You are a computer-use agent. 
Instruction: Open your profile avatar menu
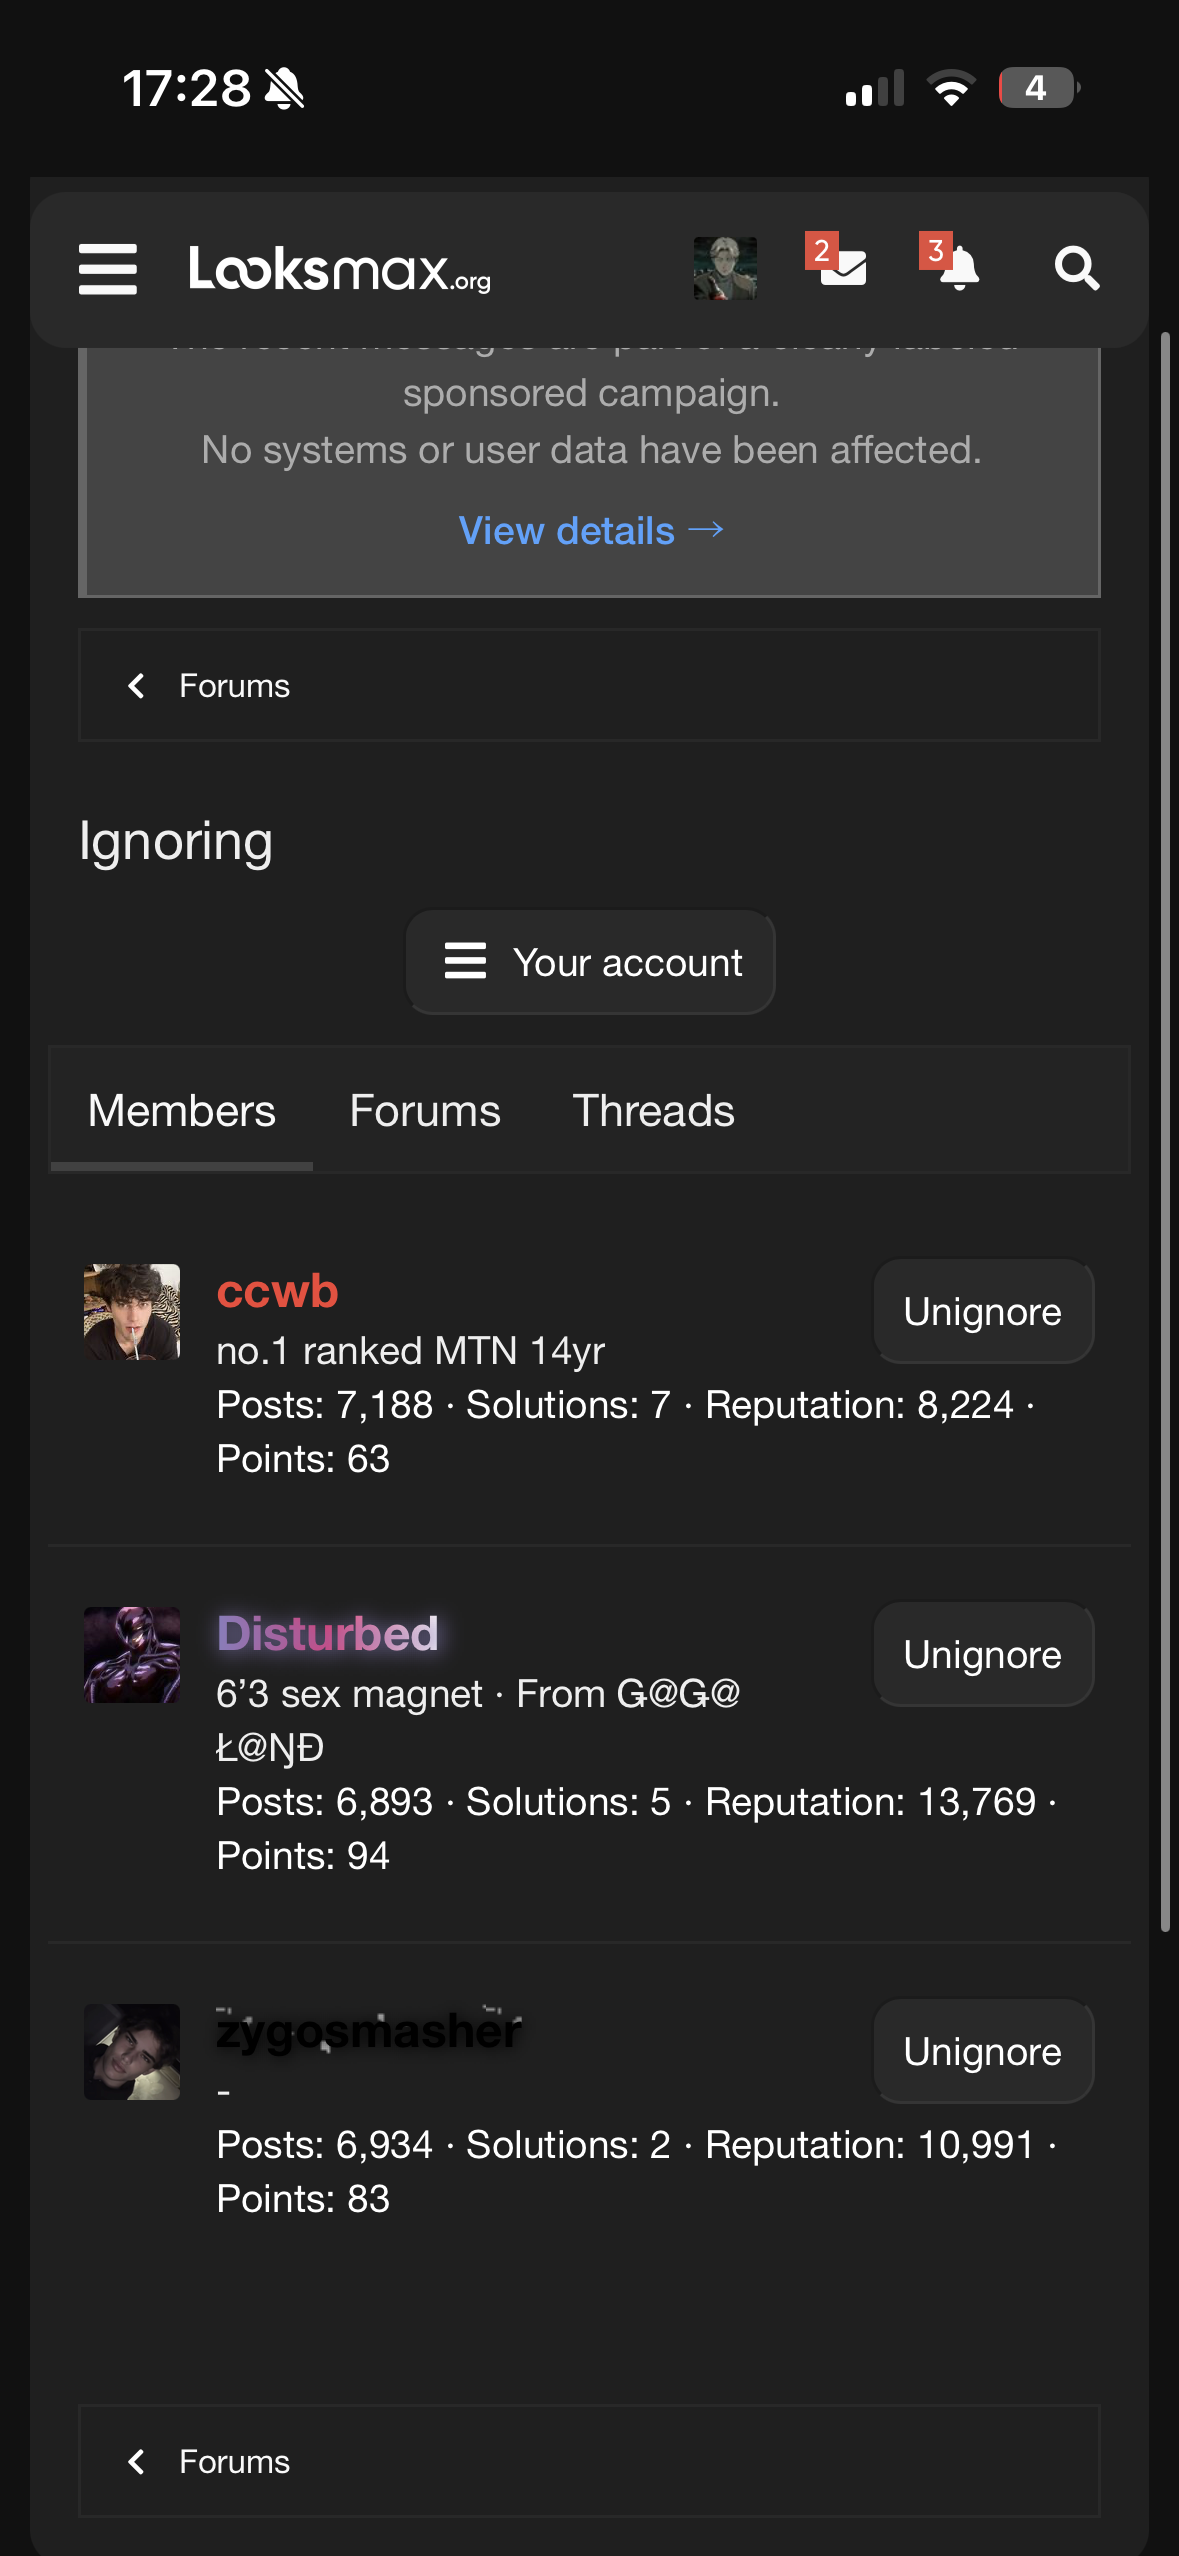(x=725, y=269)
